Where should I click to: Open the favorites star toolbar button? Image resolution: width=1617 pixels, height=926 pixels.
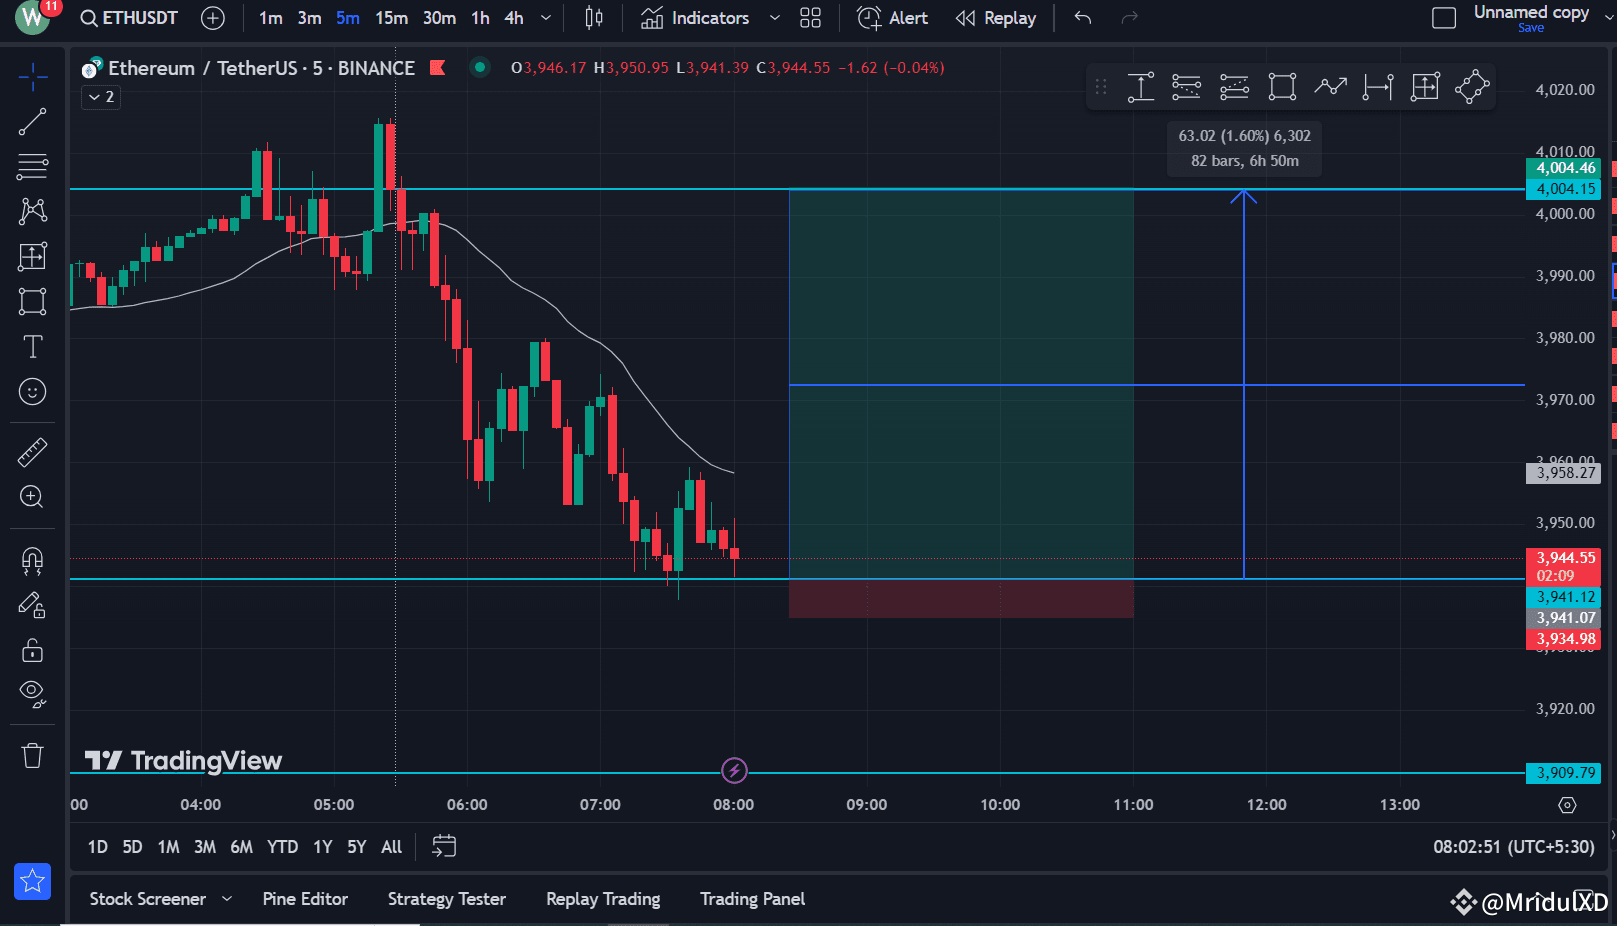pyautogui.click(x=32, y=881)
